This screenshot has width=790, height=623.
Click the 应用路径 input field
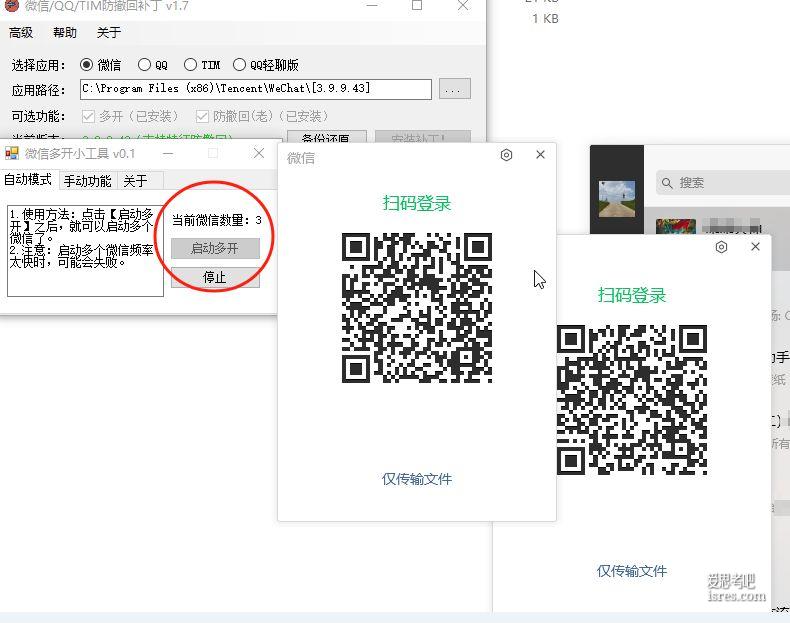(256, 89)
